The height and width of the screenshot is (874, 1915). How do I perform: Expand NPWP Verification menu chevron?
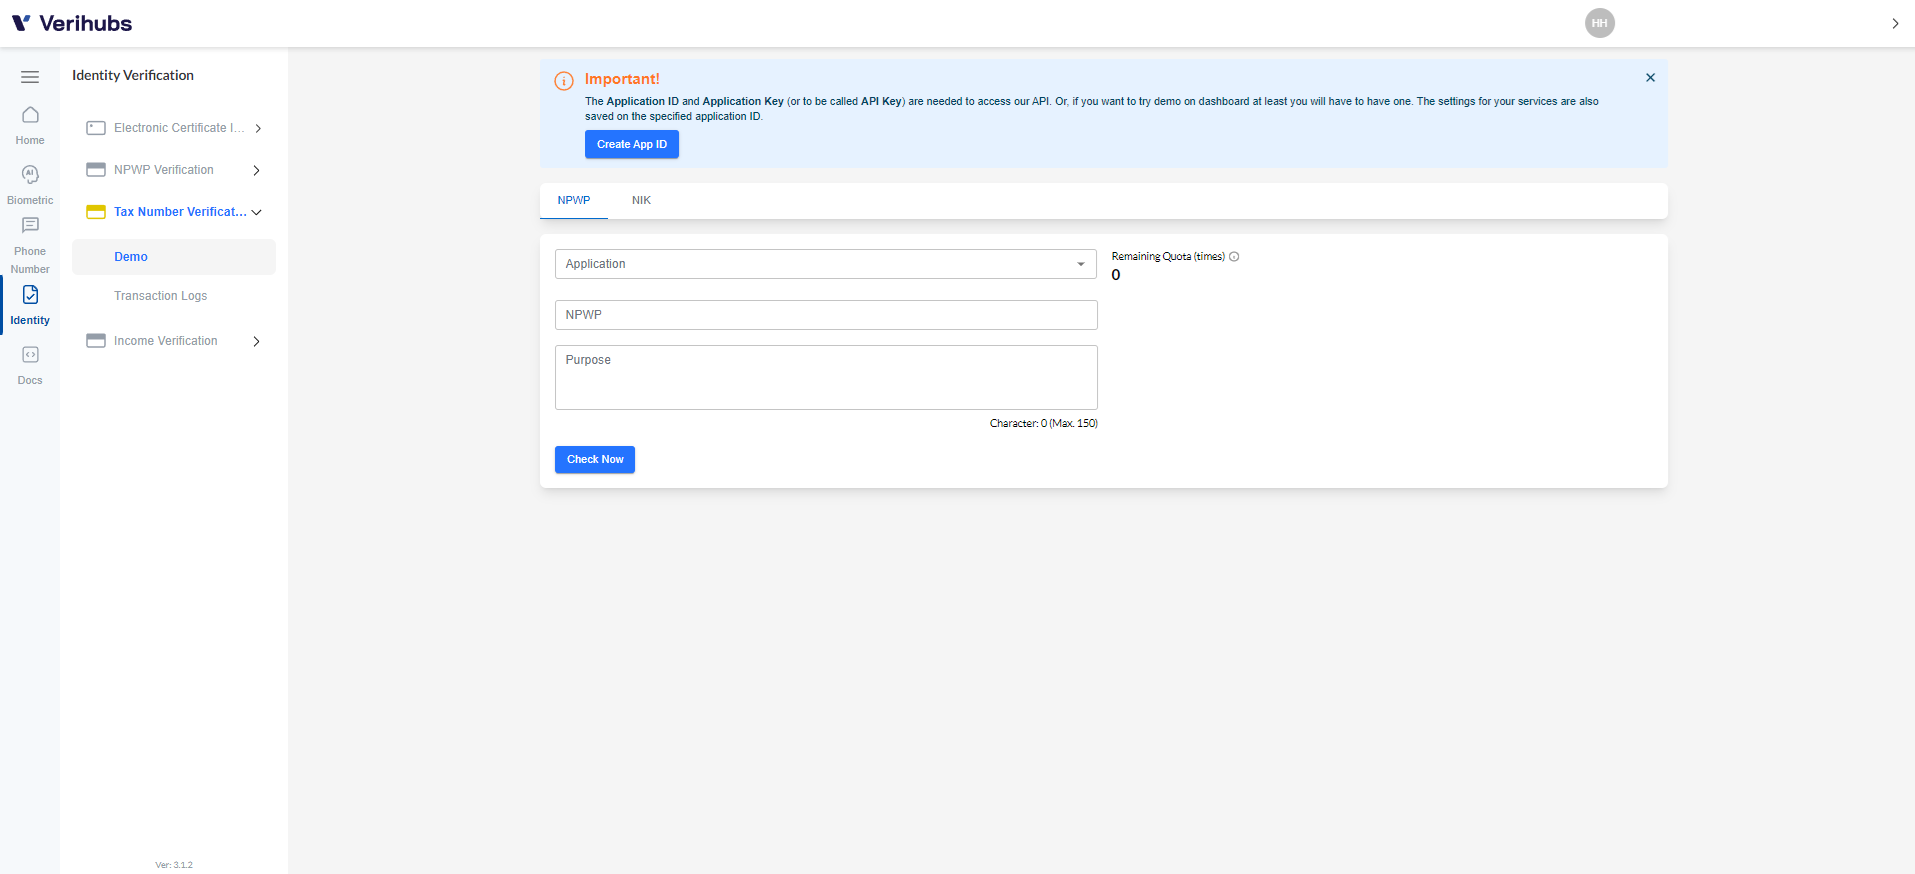coord(257,170)
